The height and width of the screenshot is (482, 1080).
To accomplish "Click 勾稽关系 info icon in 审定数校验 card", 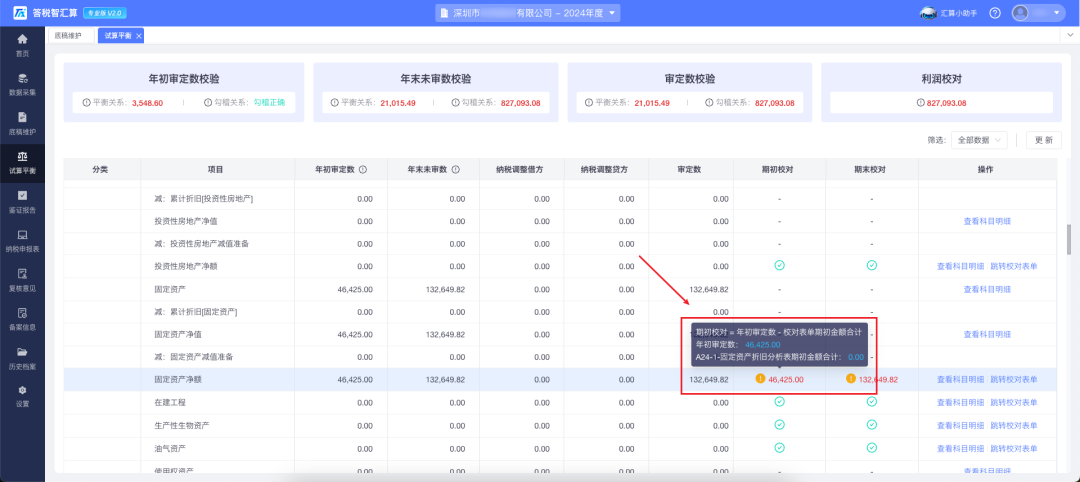I will pyautogui.click(x=709, y=103).
